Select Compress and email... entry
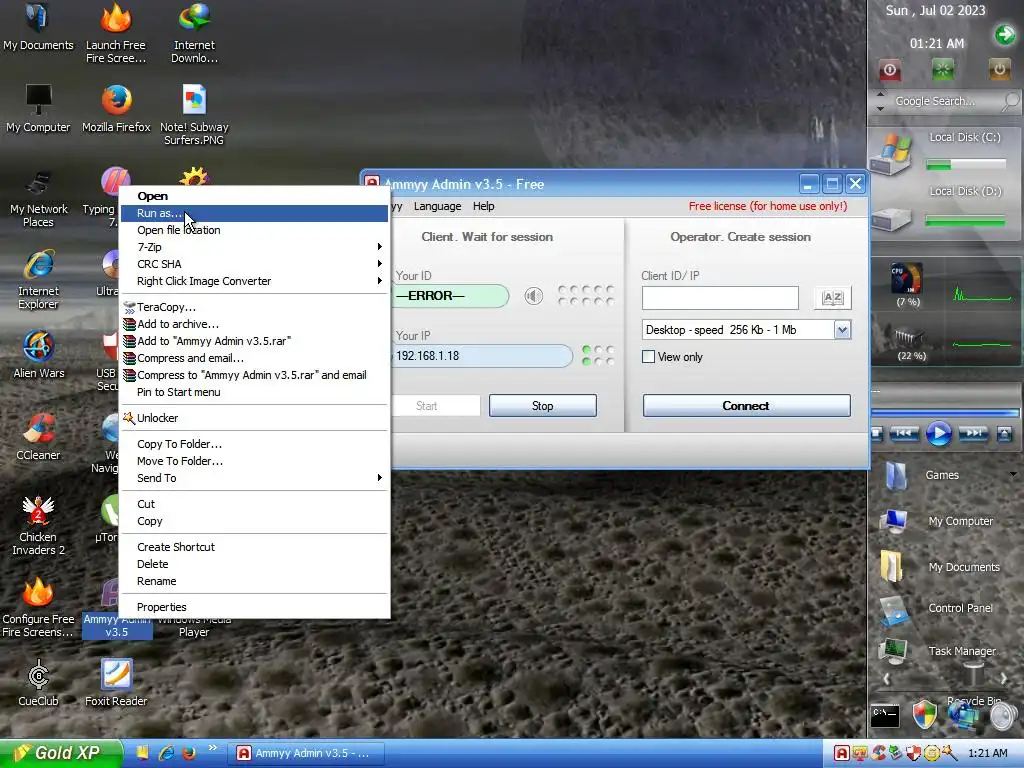The image size is (1024, 768). pos(255,358)
